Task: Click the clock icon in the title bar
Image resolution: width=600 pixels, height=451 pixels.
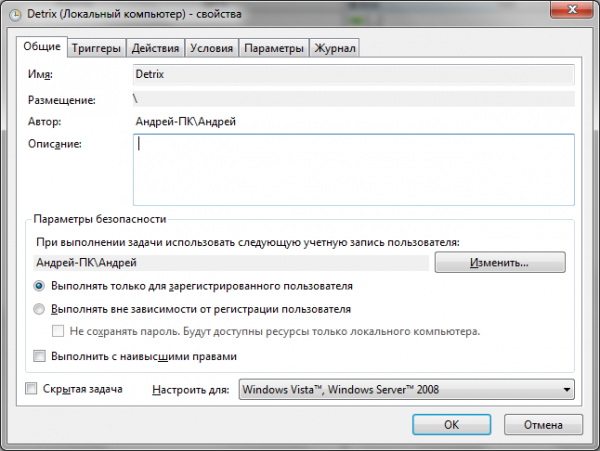Action: [15, 15]
